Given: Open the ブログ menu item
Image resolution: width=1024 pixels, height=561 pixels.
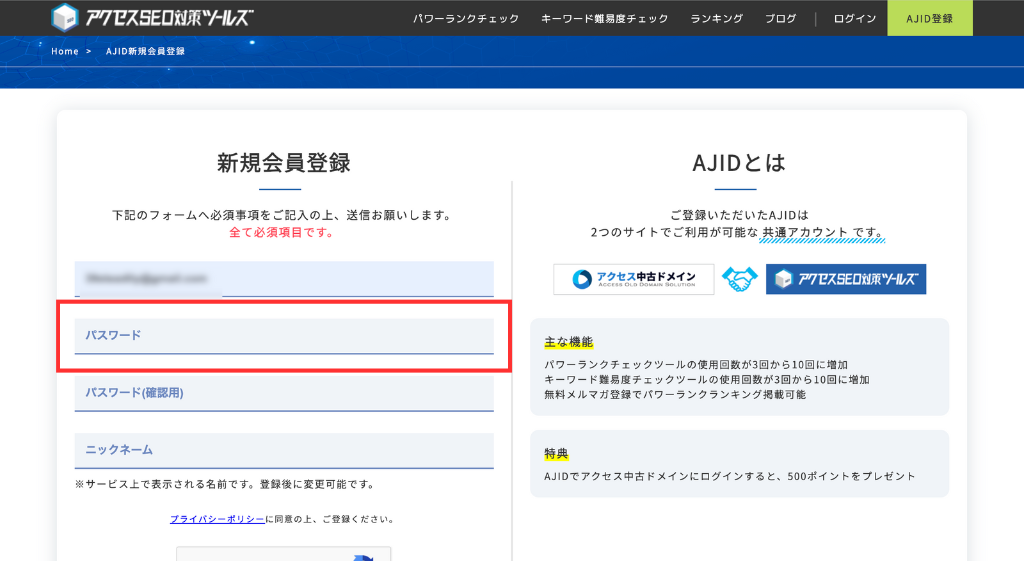Looking at the screenshot, I should coord(780,18).
